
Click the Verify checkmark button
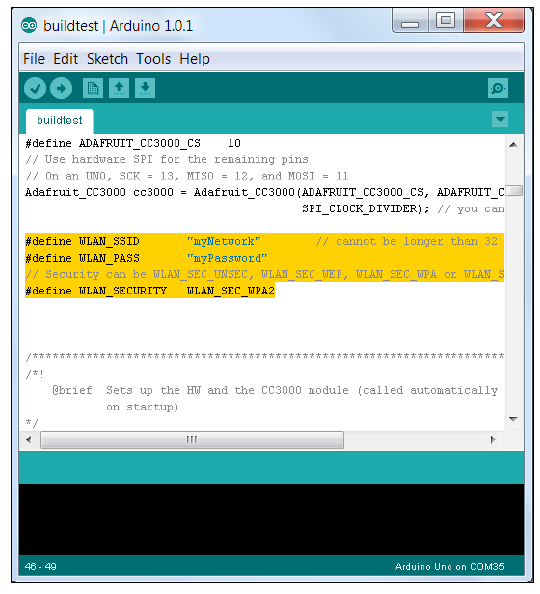[x=35, y=89]
